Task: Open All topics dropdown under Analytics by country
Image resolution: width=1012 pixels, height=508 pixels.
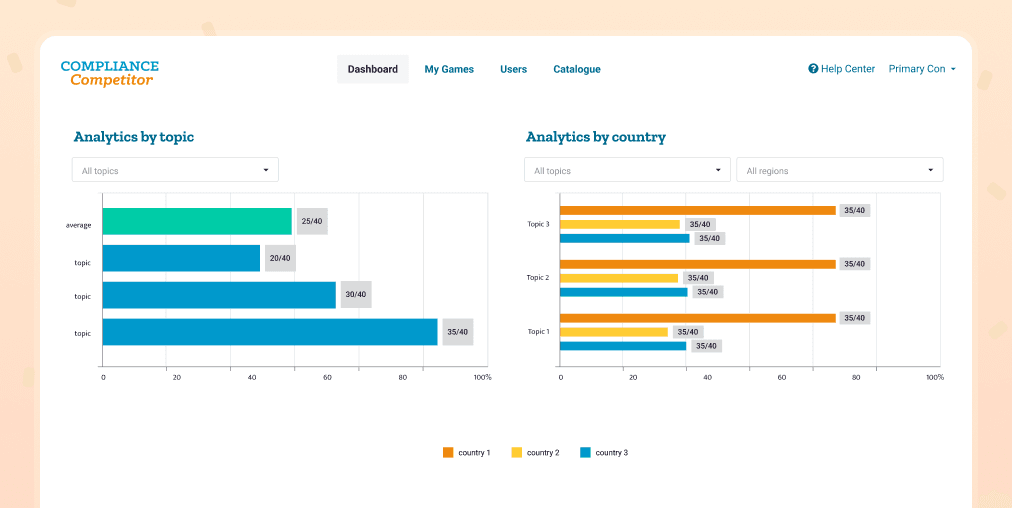Action: [x=627, y=170]
